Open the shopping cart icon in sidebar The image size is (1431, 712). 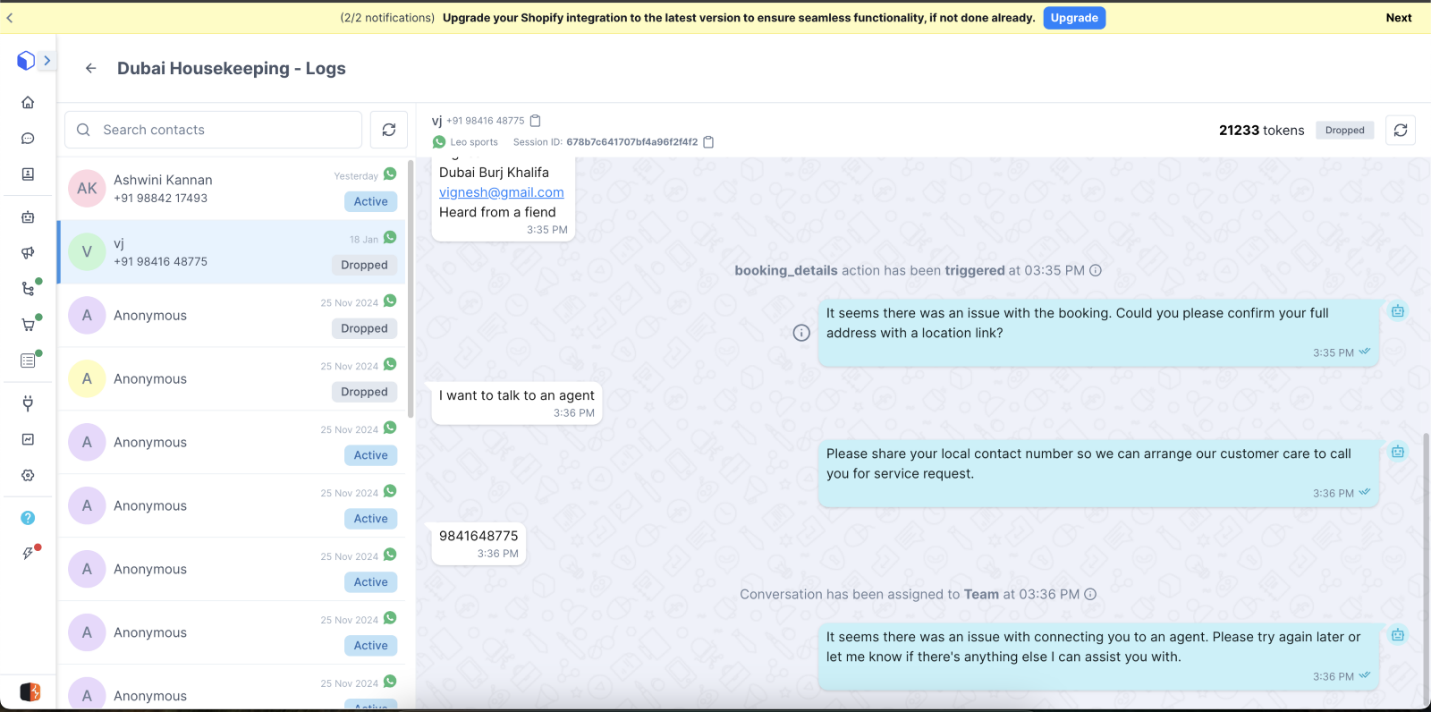pos(28,324)
